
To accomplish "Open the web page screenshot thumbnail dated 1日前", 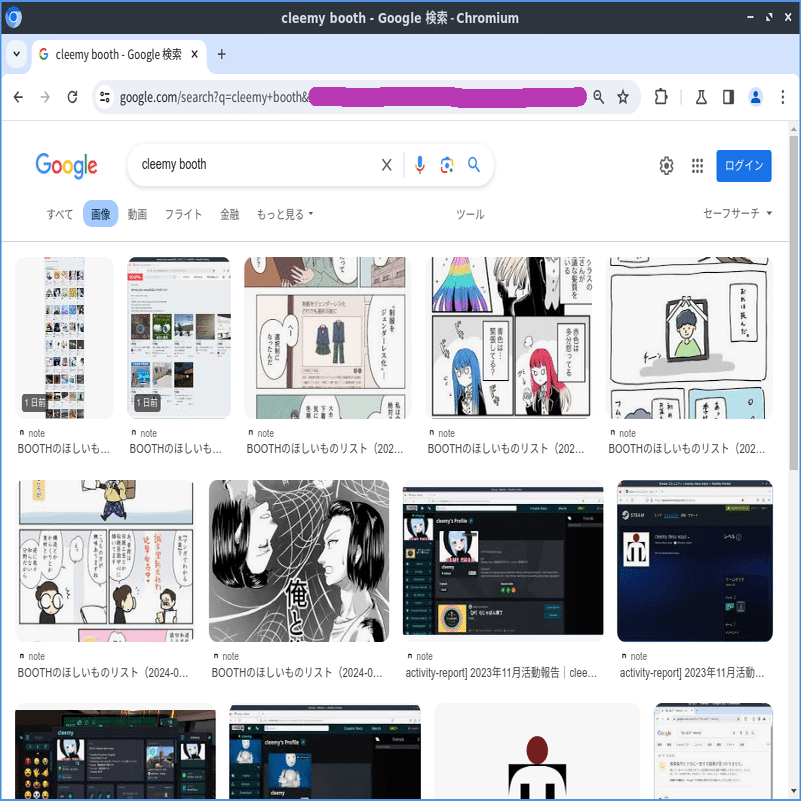I will (x=179, y=338).
